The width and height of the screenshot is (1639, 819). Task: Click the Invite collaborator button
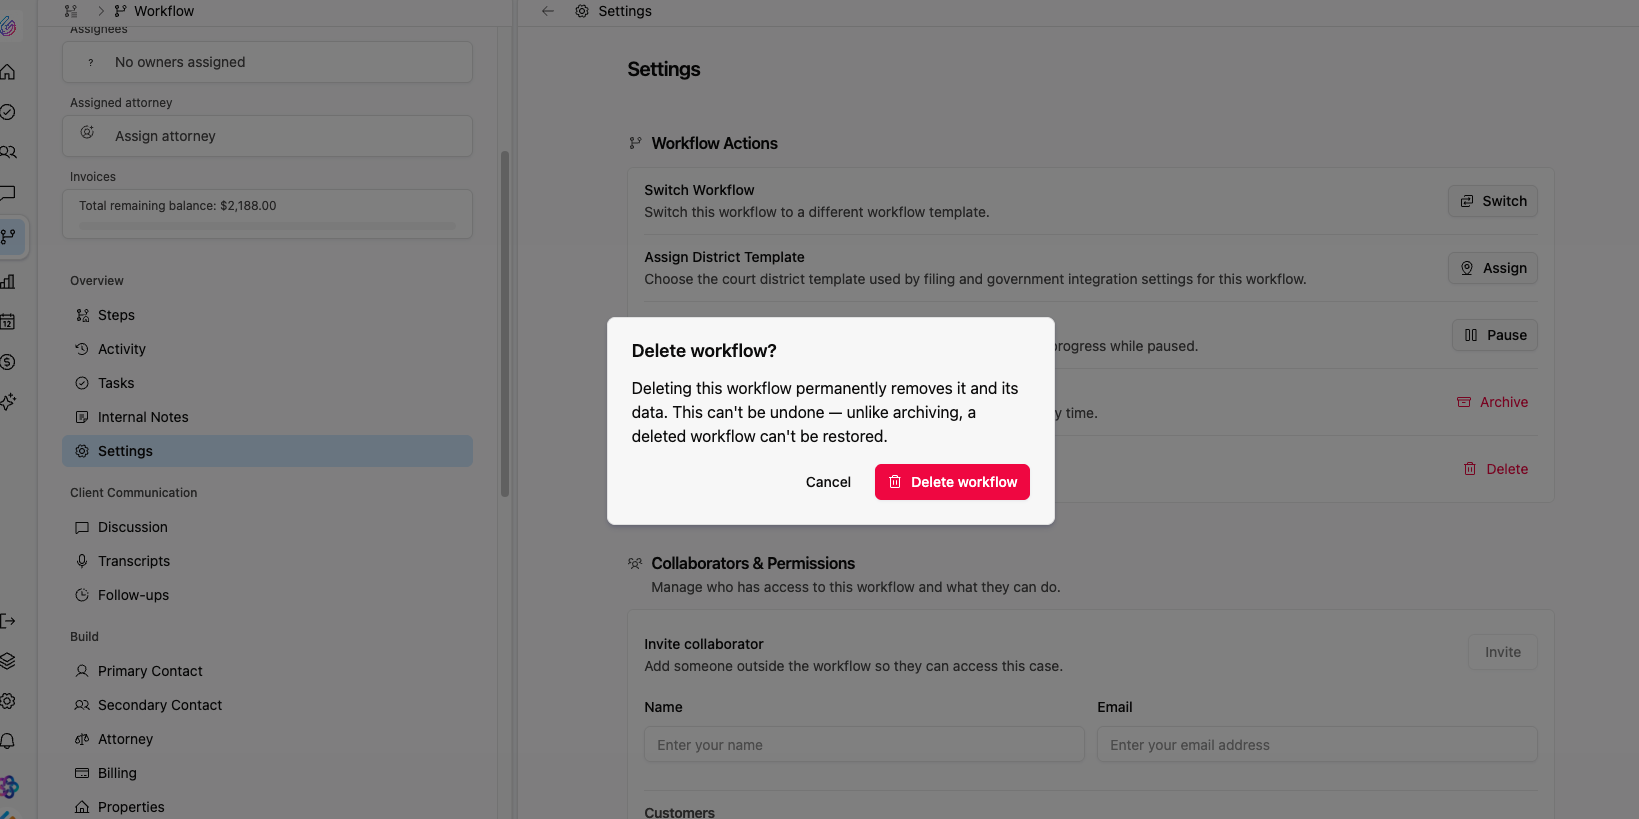1503,652
